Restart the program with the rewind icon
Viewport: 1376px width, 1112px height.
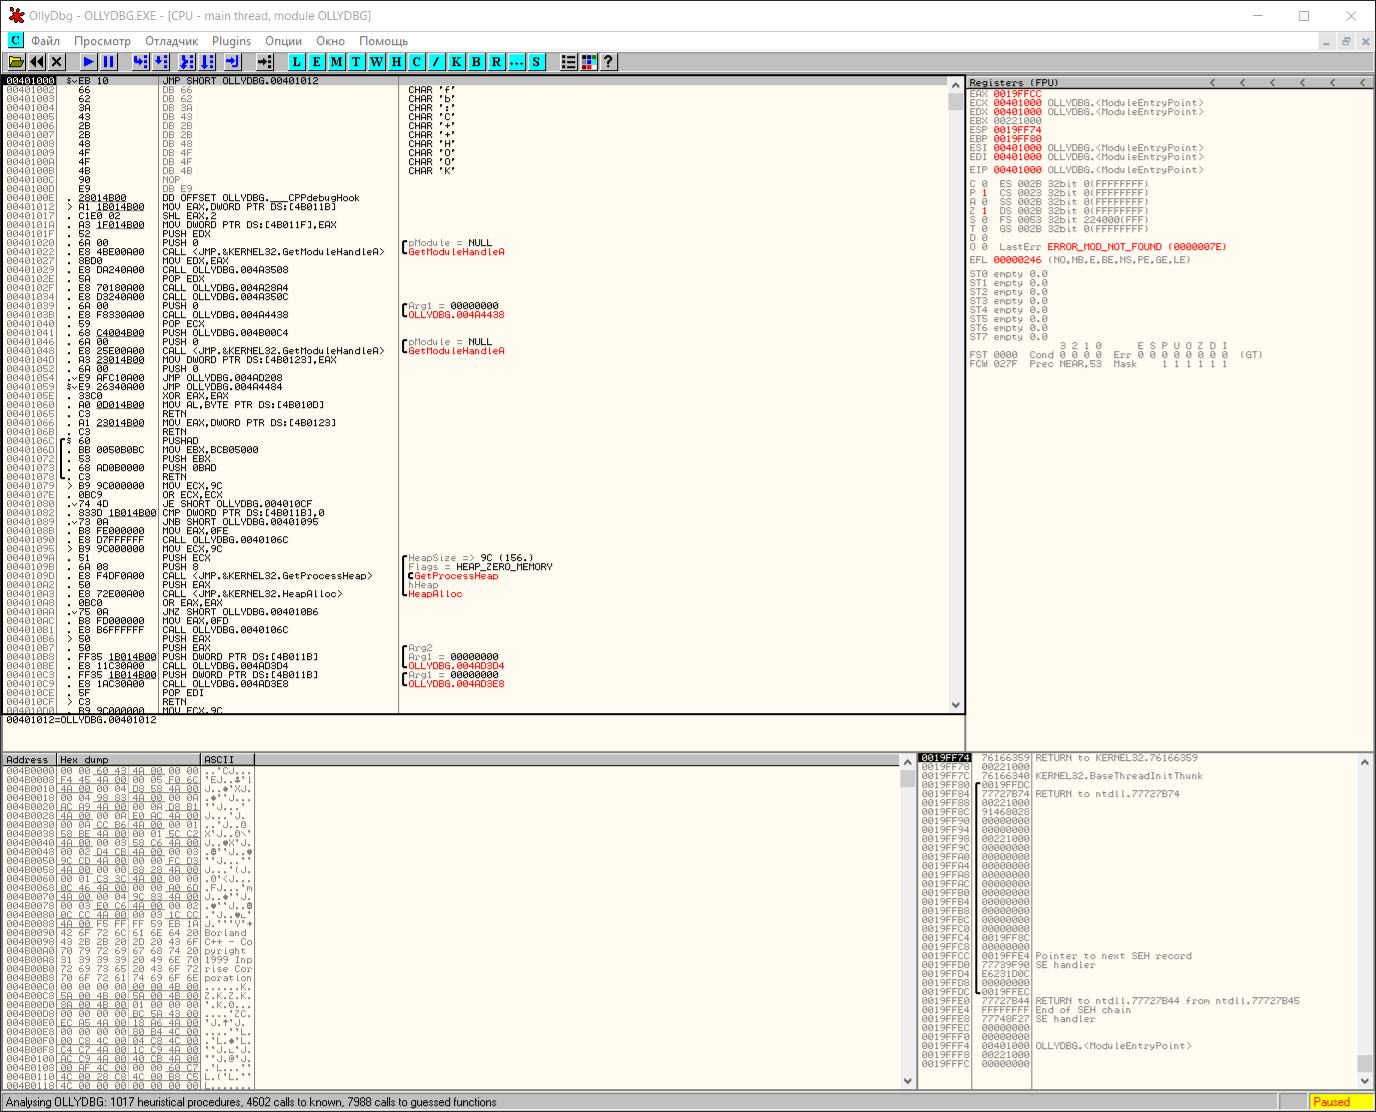click(37, 62)
